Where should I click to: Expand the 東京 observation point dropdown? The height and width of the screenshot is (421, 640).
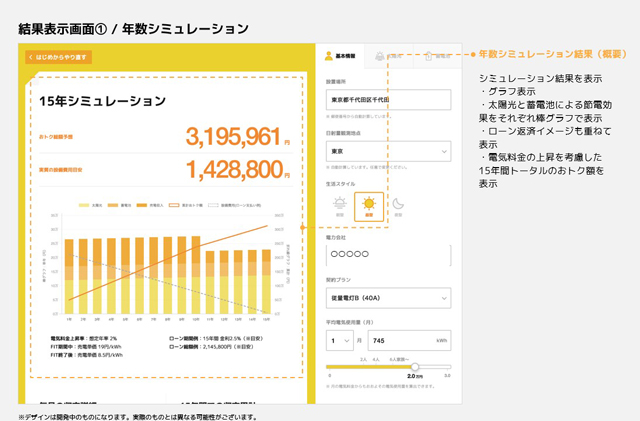click(388, 151)
